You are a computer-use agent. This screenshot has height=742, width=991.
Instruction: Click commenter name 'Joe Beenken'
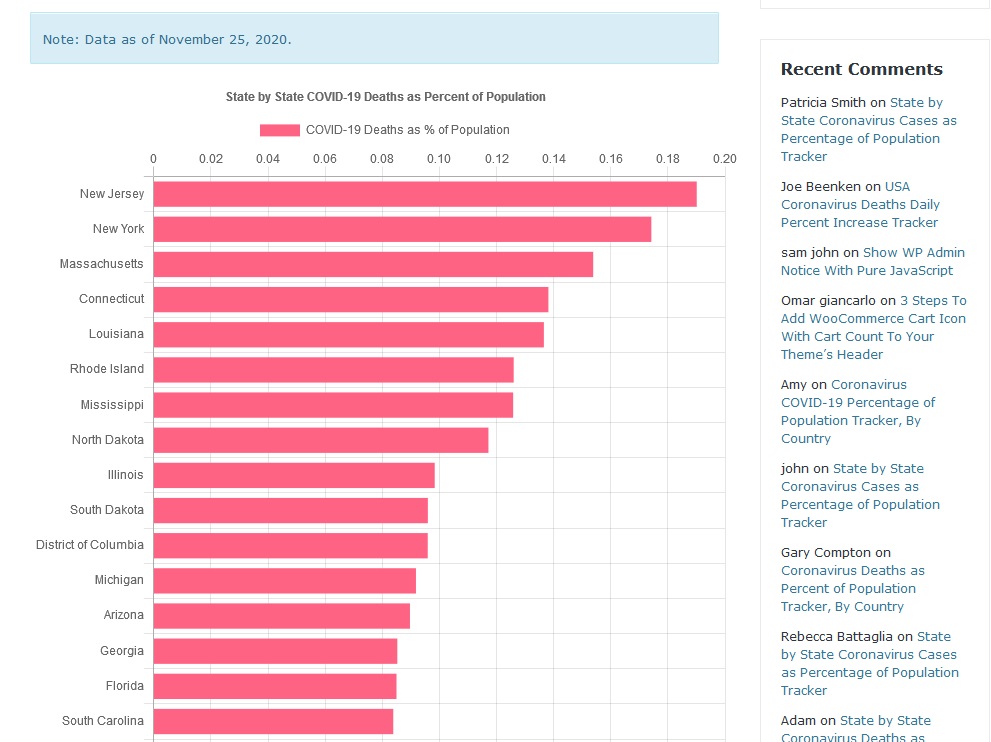[820, 186]
